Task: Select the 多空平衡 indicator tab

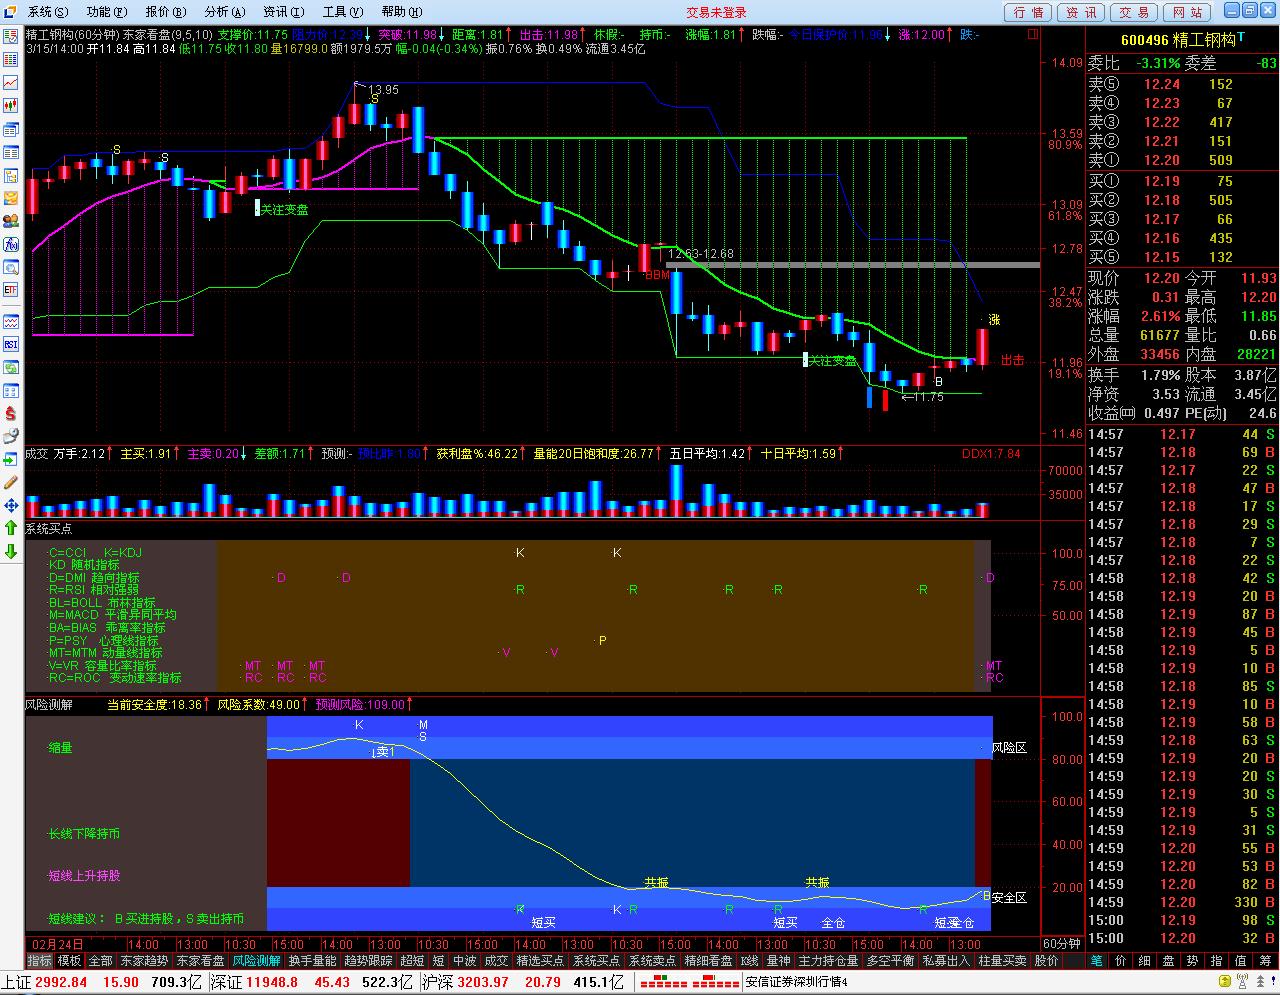Action: (x=890, y=961)
